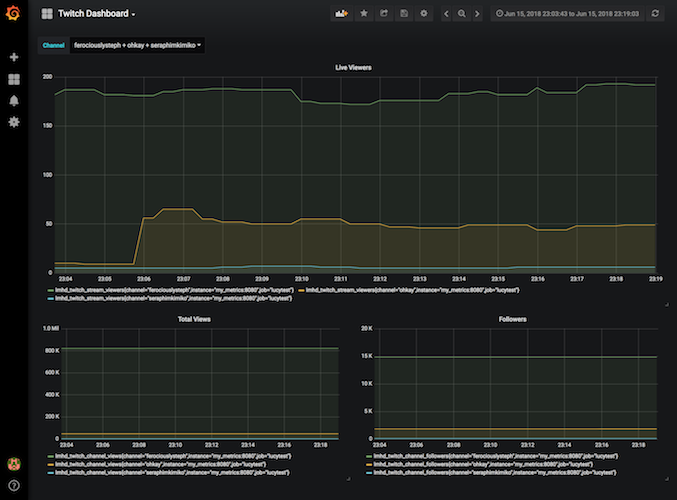Open the Total Views panel title menu
Image resolution: width=677 pixels, height=500 pixels.
pos(194,319)
